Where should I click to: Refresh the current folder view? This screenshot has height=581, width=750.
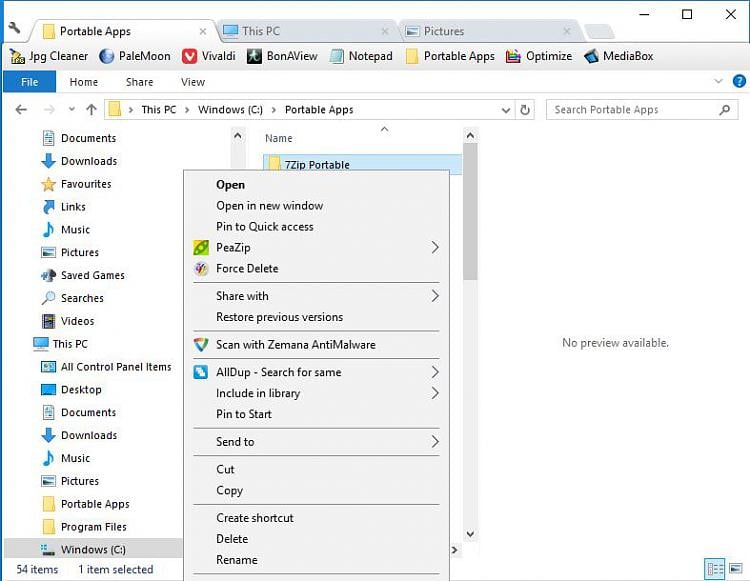coord(525,110)
